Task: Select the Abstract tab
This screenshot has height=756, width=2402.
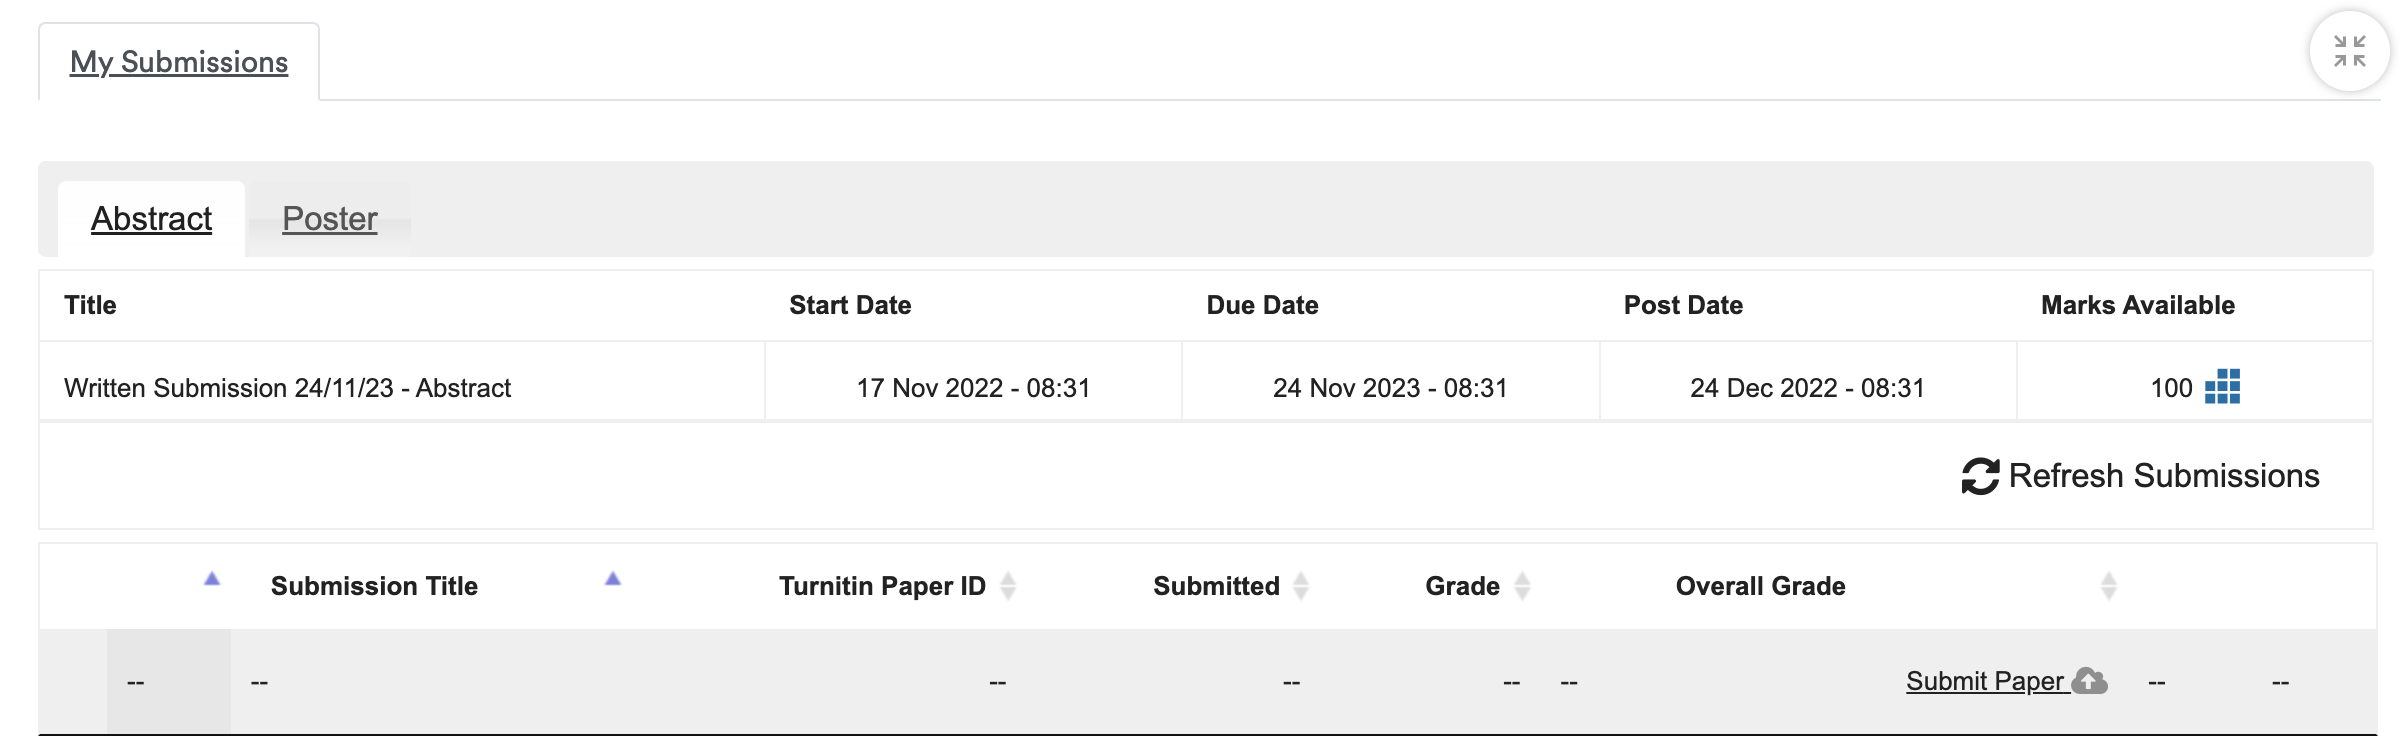Action: click(x=151, y=218)
